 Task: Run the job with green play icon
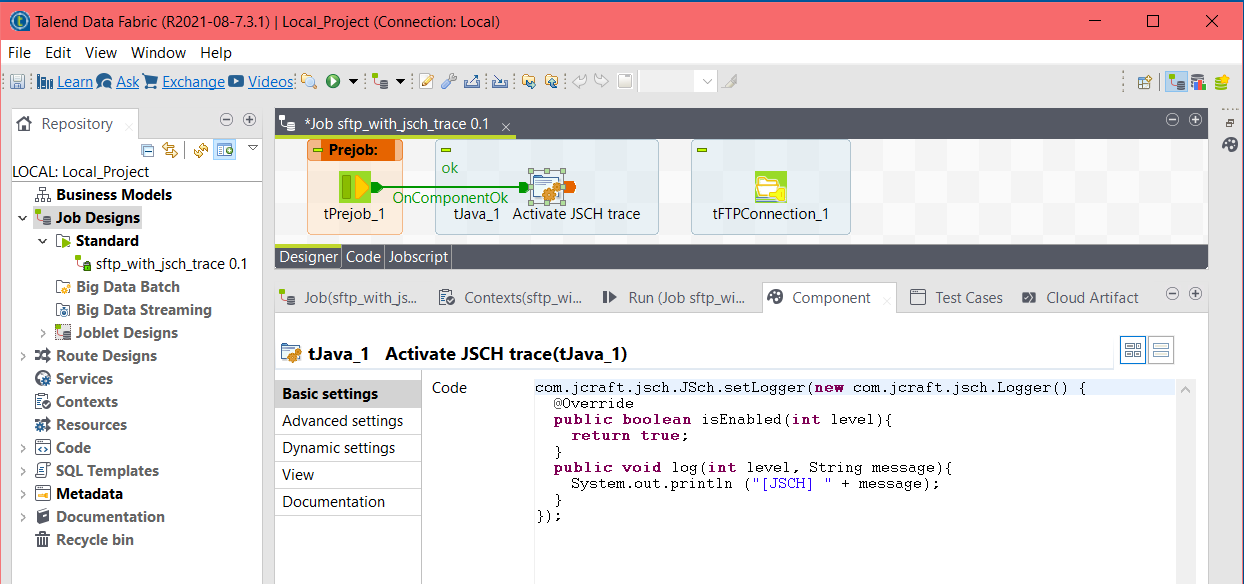tap(333, 82)
